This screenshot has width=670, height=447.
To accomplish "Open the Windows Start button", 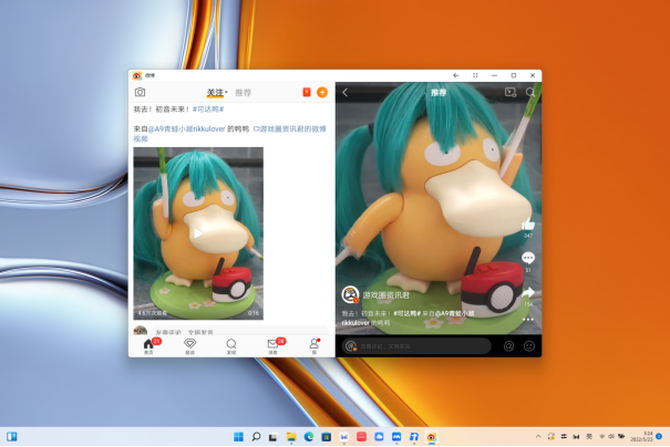I will click(238, 437).
